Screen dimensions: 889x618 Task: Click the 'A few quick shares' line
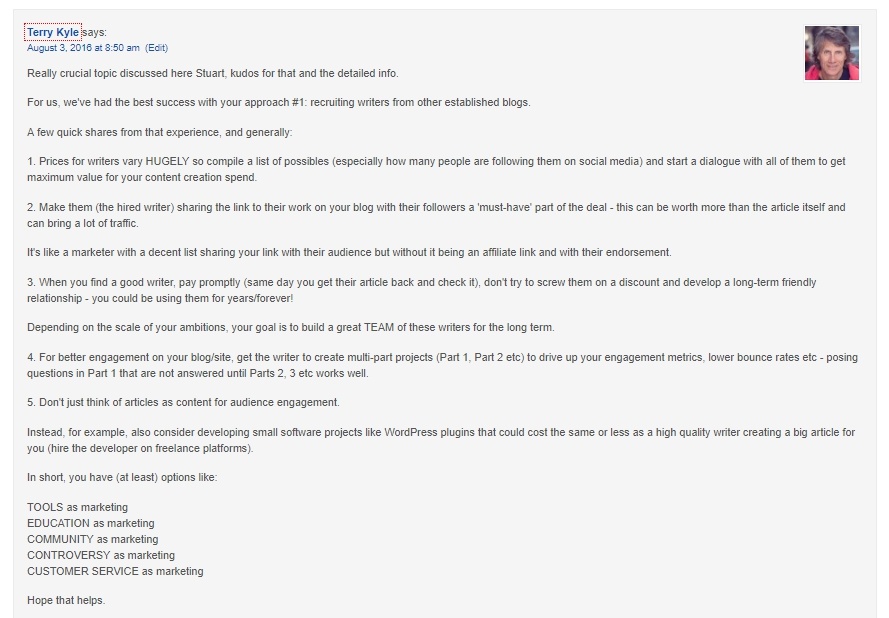pos(159,132)
